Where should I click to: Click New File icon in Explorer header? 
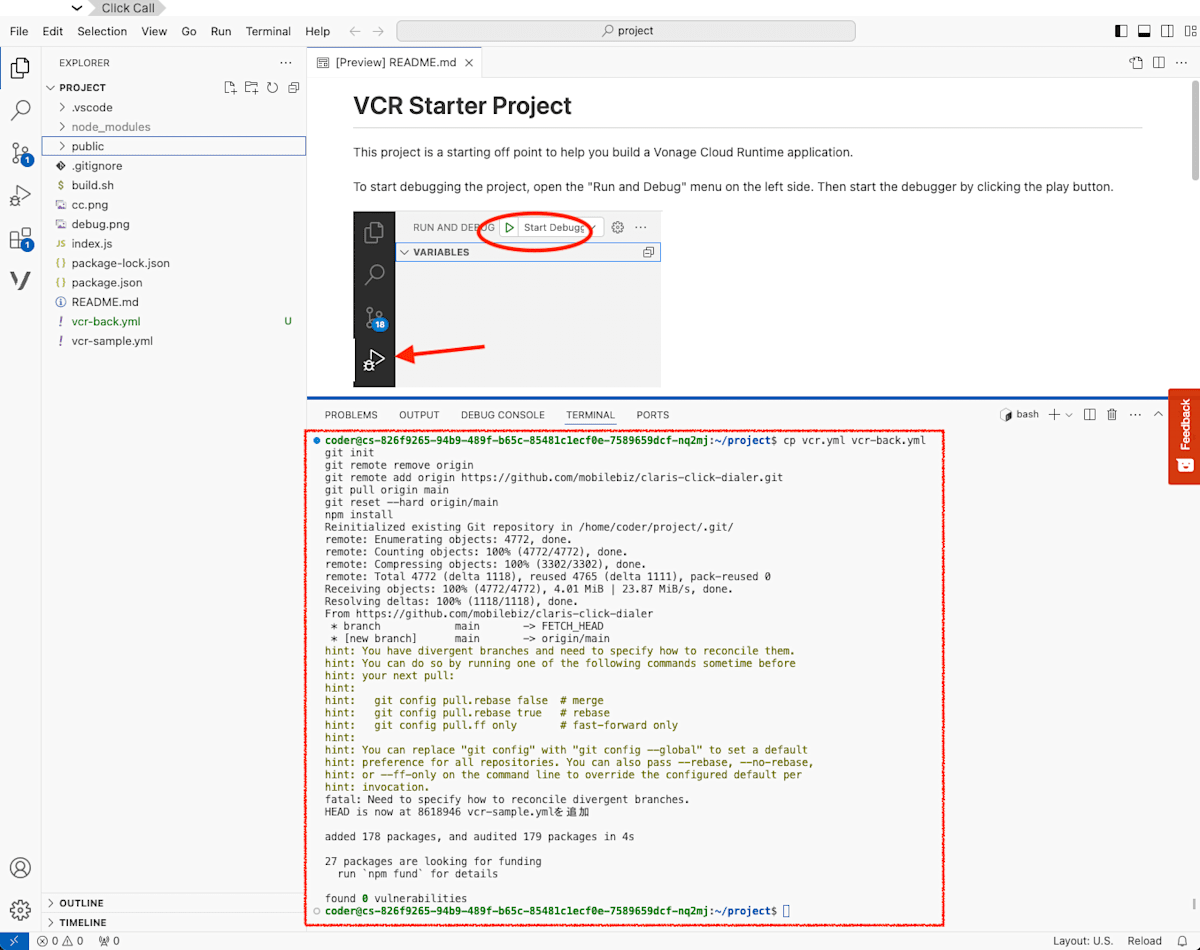pyautogui.click(x=230, y=87)
